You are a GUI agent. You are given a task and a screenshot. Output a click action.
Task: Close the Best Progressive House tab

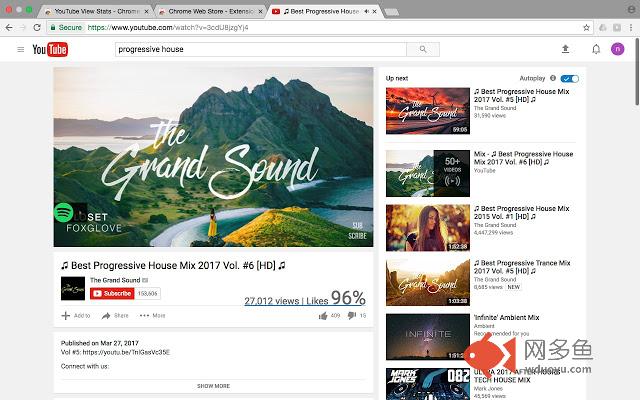[374, 11]
